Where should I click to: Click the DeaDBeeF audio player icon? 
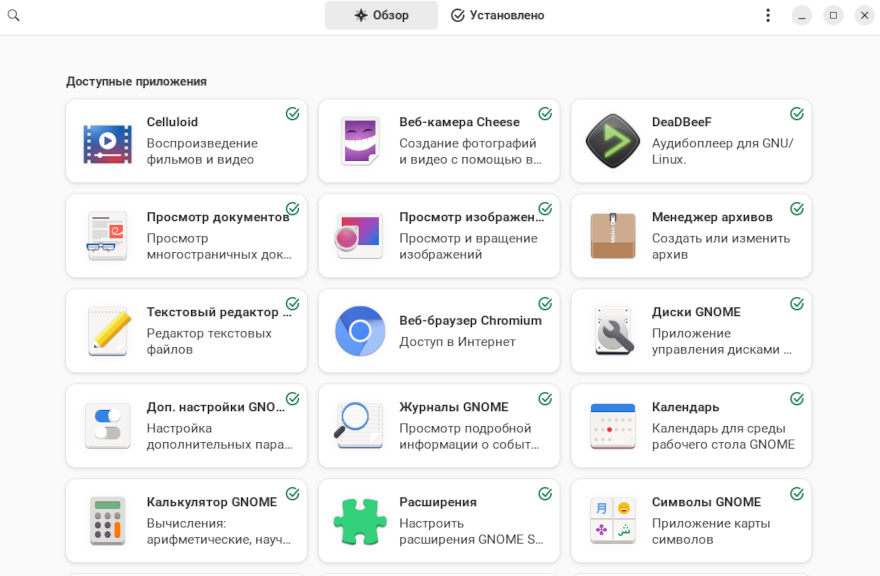(612, 142)
